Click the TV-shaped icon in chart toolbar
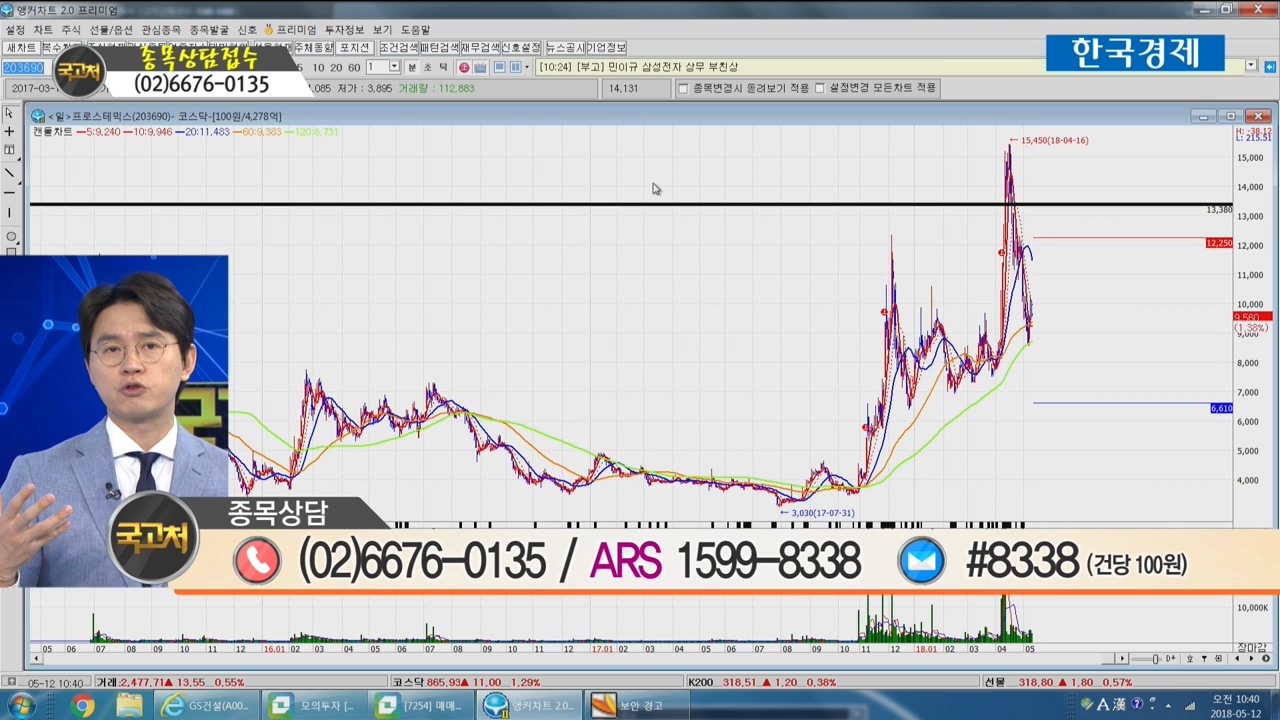This screenshot has width=1280, height=720. click(480, 67)
